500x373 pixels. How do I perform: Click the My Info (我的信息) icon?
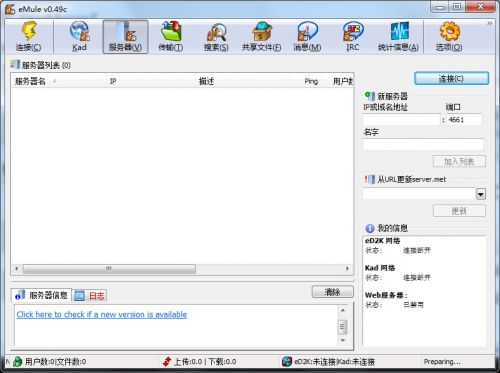point(370,228)
